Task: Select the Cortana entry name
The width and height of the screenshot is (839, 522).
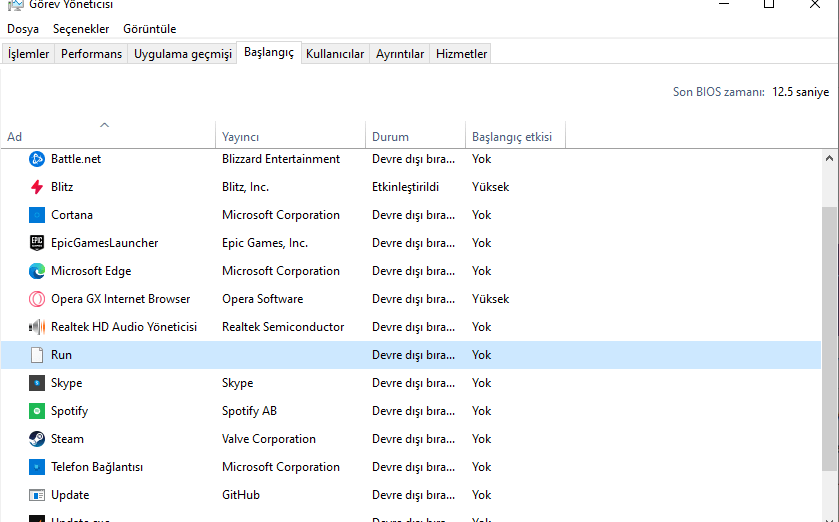Action: click(x=72, y=215)
